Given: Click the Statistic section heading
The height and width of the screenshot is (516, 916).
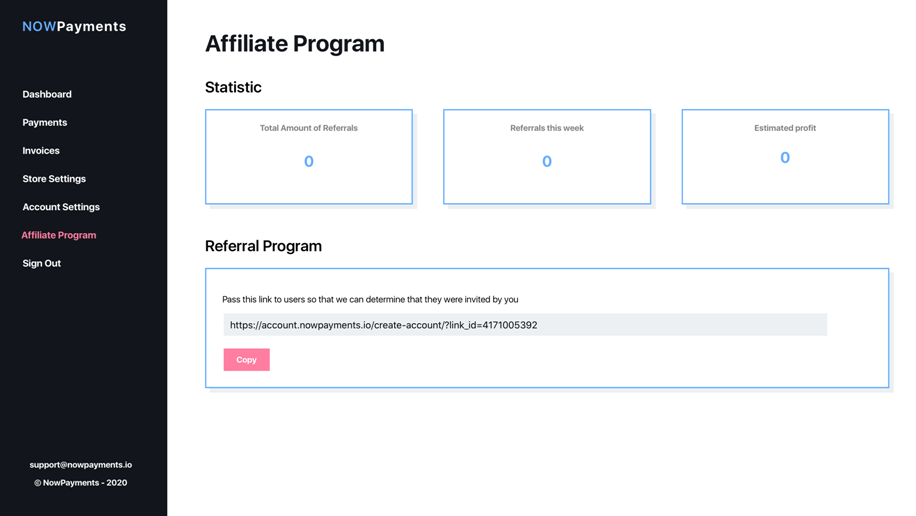Looking at the screenshot, I should 233,87.
